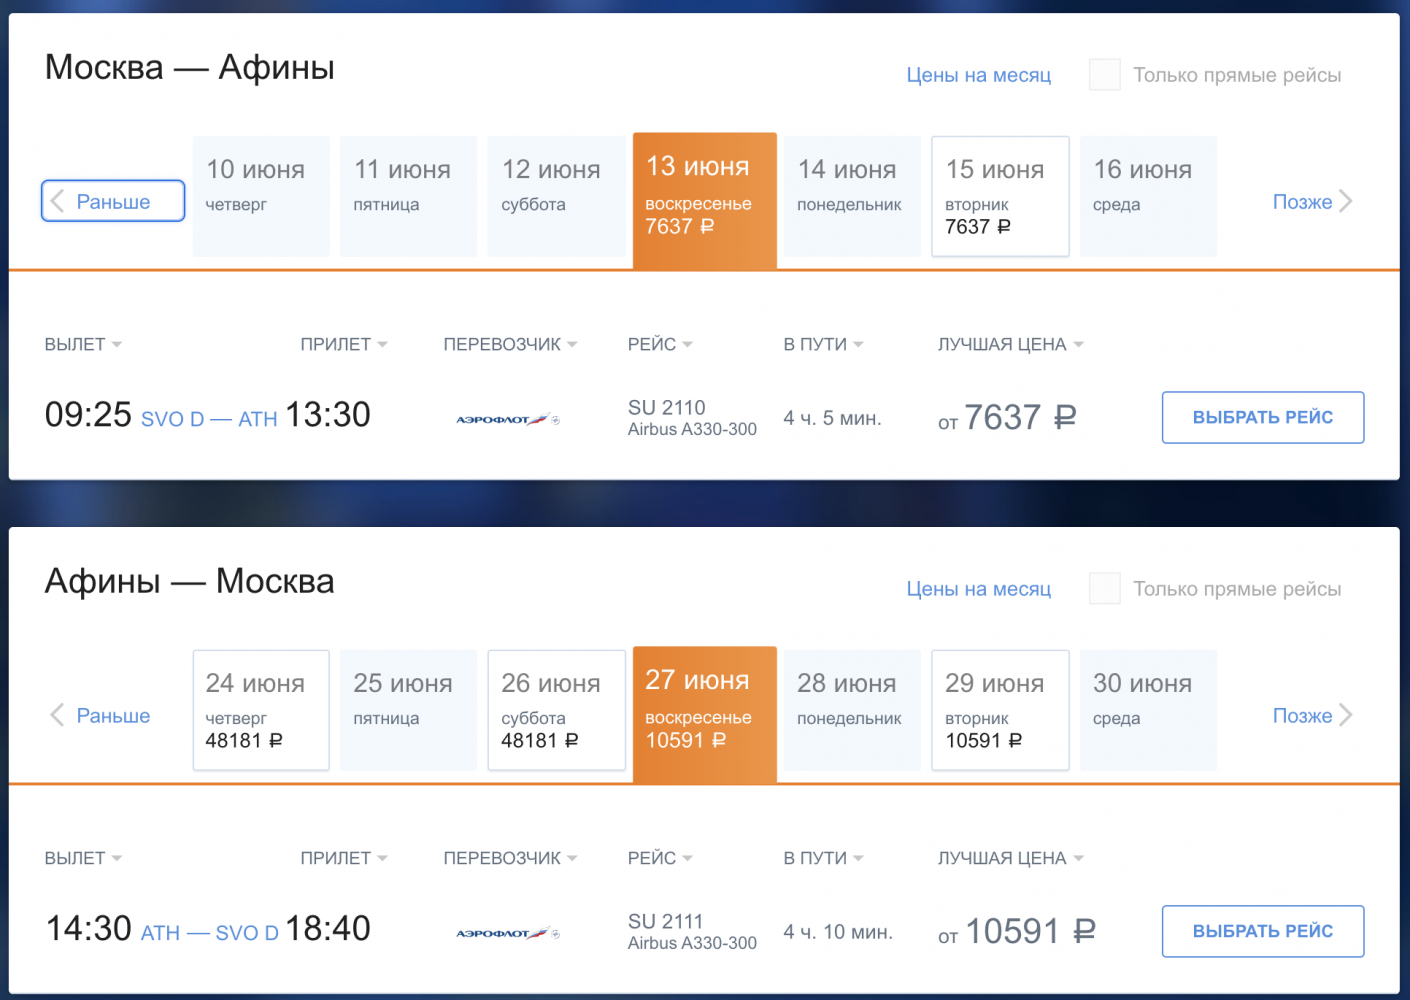Select the 24 июня date tab
This screenshot has height=1000, width=1410.
pos(260,711)
